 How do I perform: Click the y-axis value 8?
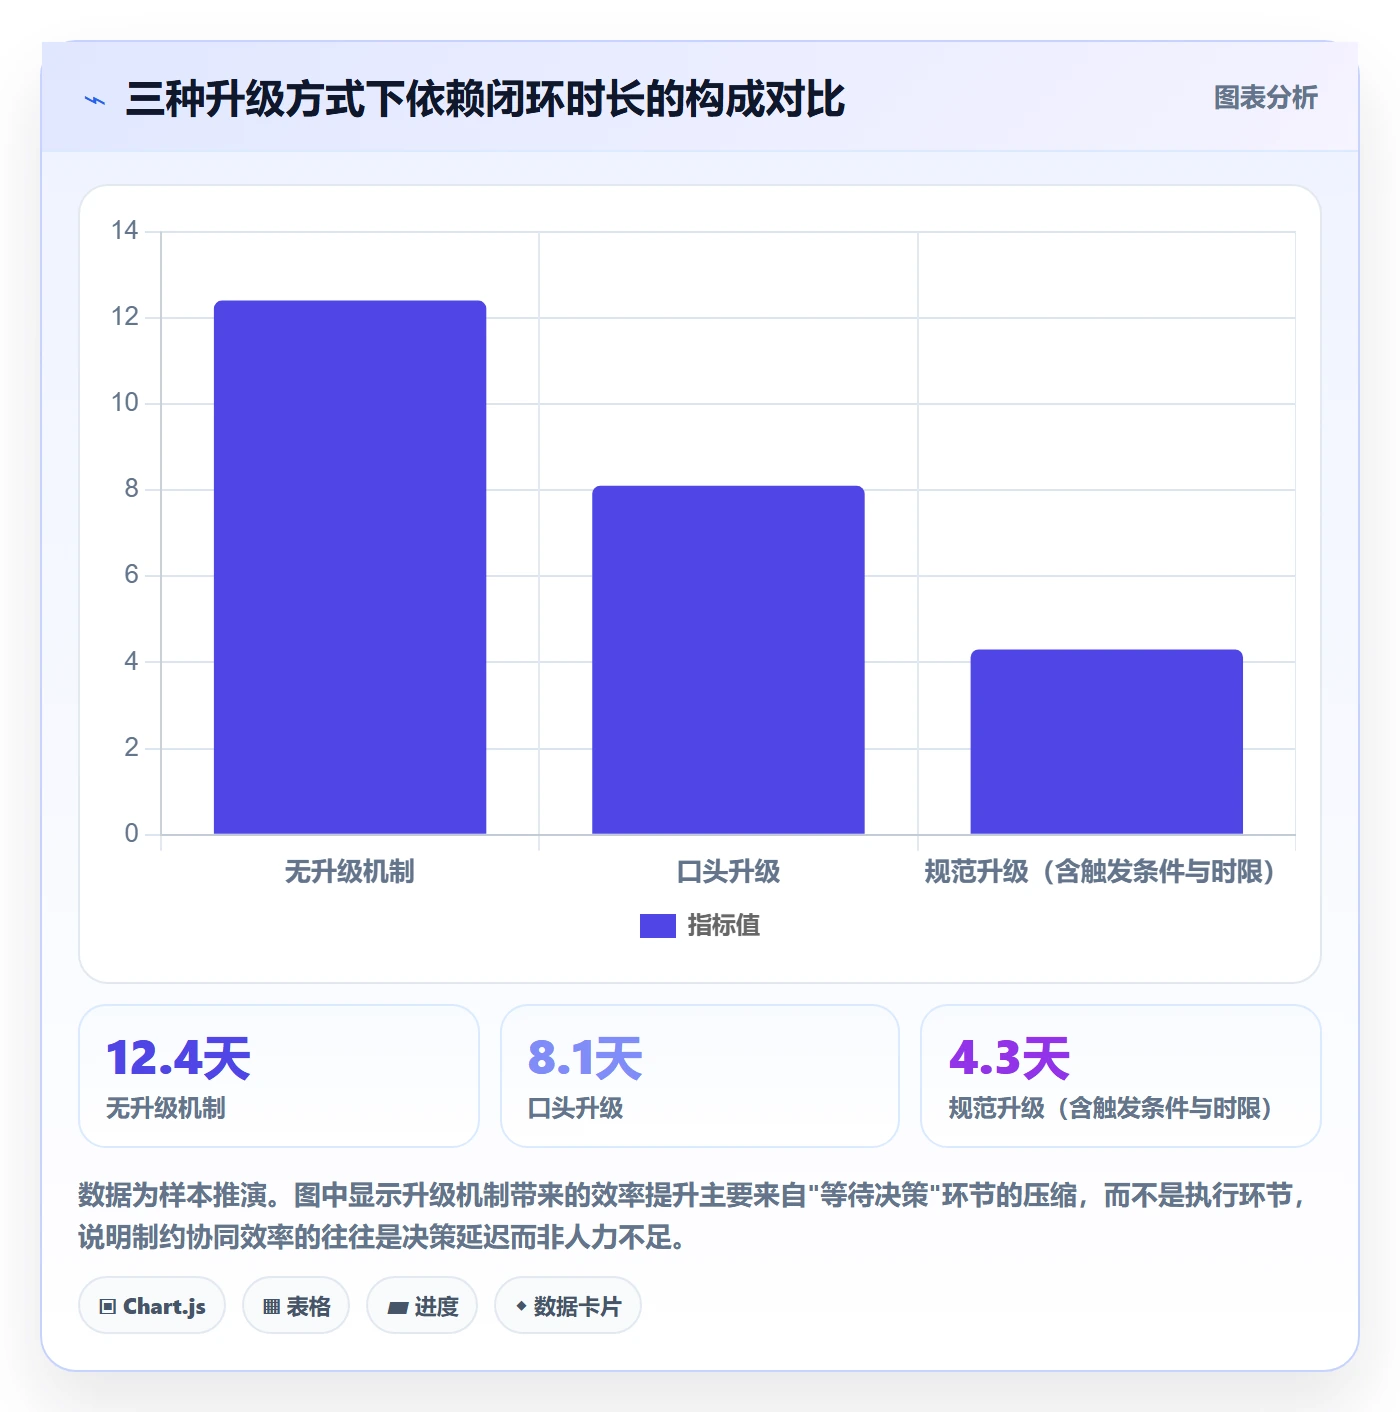point(131,489)
